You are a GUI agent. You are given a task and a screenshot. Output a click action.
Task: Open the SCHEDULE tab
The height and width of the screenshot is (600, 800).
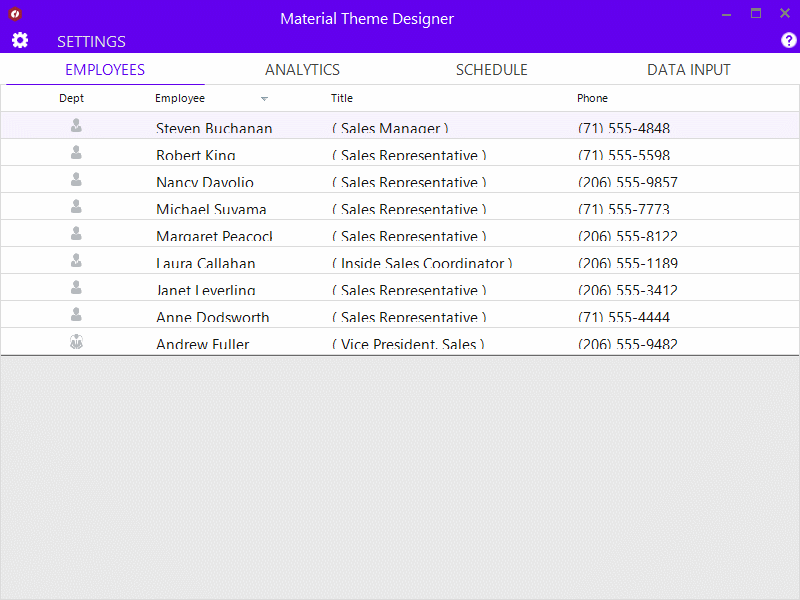492,70
